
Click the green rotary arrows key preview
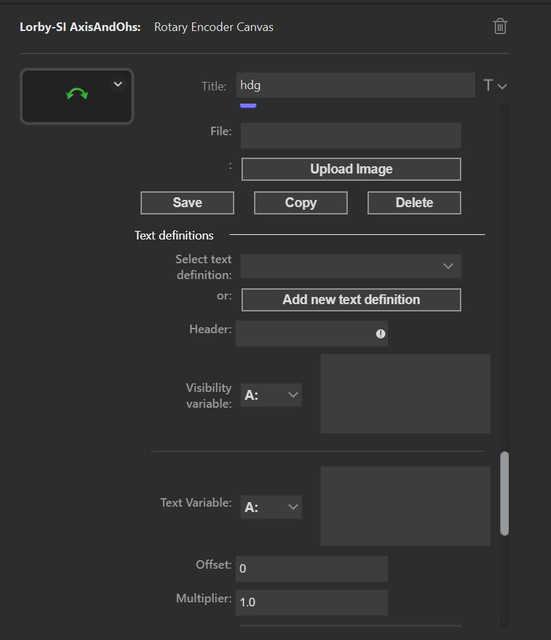[x=77, y=95]
